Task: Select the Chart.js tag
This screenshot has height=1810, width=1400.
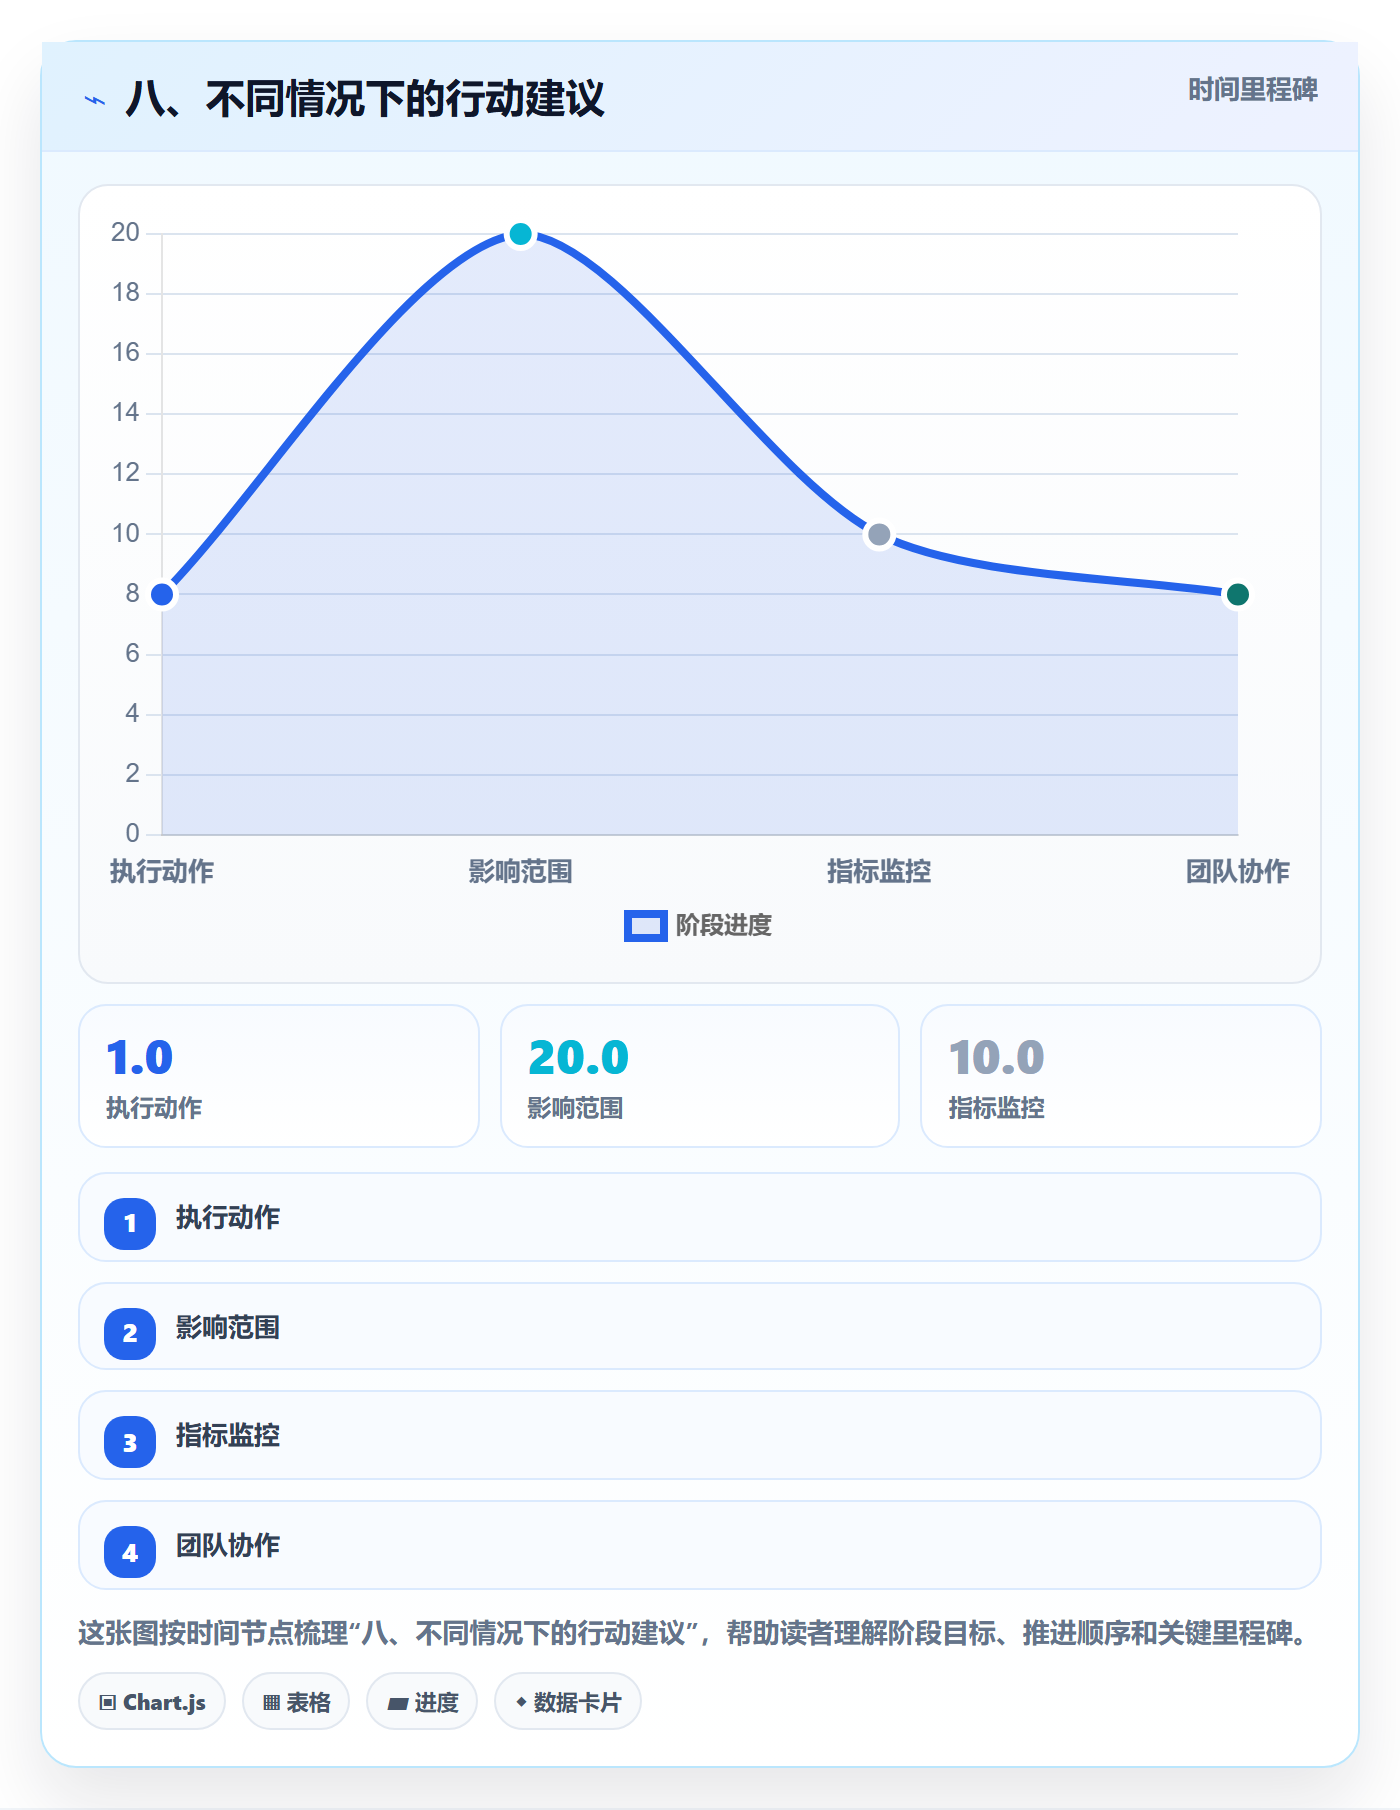Action: point(152,1701)
